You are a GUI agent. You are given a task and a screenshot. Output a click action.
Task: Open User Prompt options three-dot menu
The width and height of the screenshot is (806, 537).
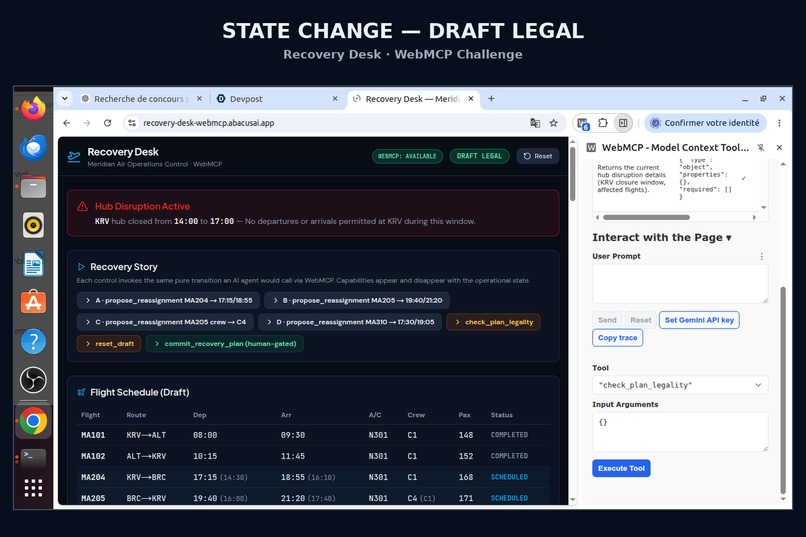click(x=761, y=256)
